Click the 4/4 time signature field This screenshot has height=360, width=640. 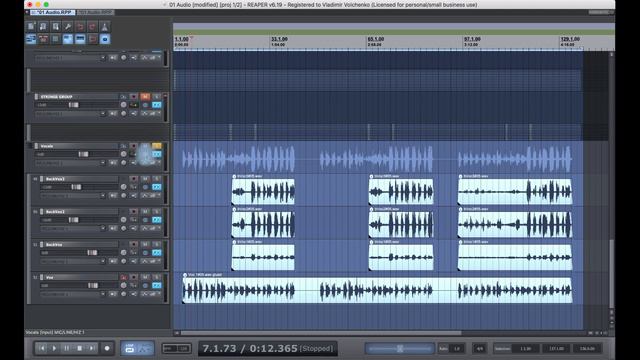coord(480,349)
